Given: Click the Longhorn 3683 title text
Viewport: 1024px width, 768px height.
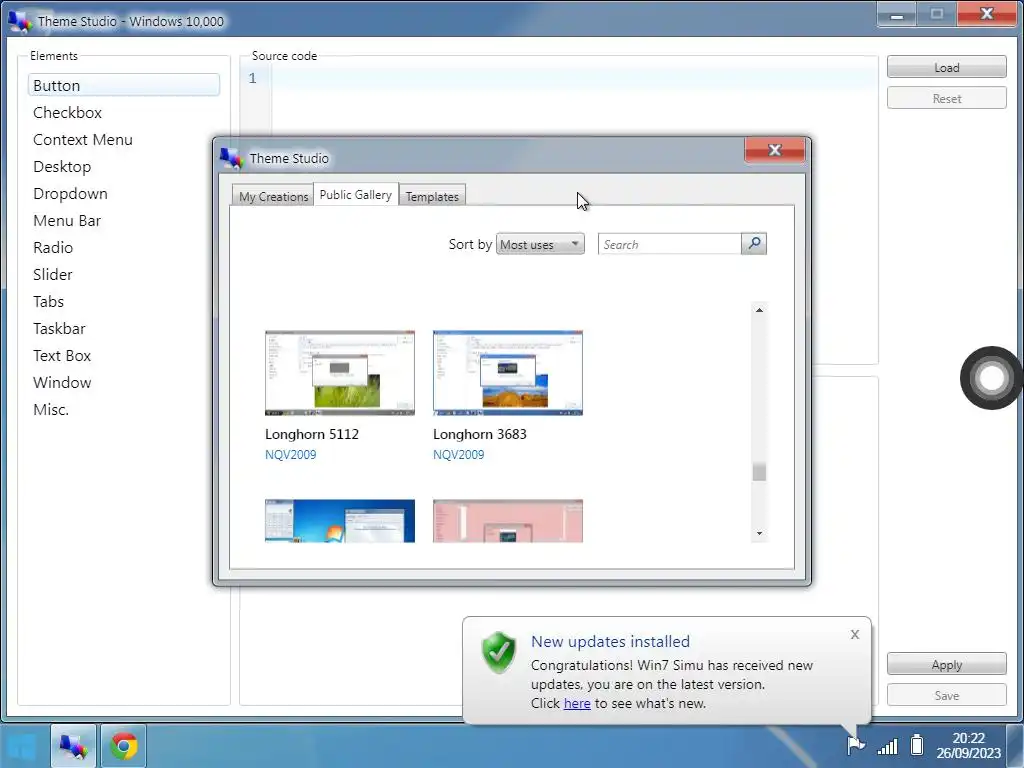Looking at the screenshot, I should (479, 434).
